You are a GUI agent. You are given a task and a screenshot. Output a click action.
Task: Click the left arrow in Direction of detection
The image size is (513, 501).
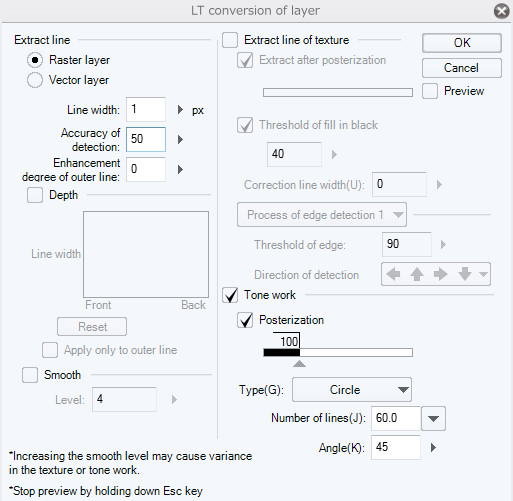coord(393,274)
